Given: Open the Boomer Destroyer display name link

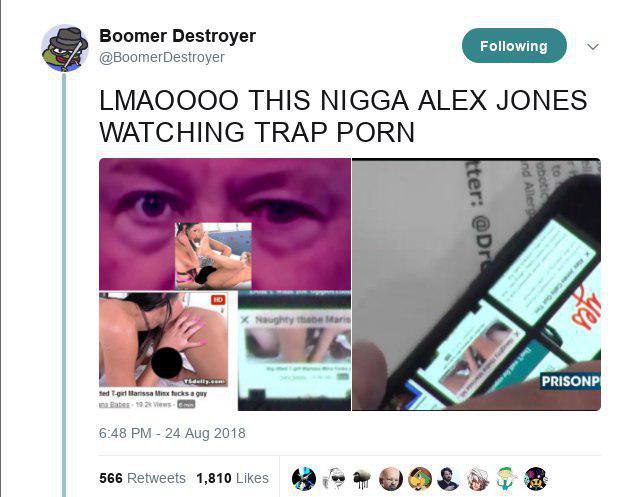Looking at the screenshot, I should pyautogui.click(x=178, y=36).
